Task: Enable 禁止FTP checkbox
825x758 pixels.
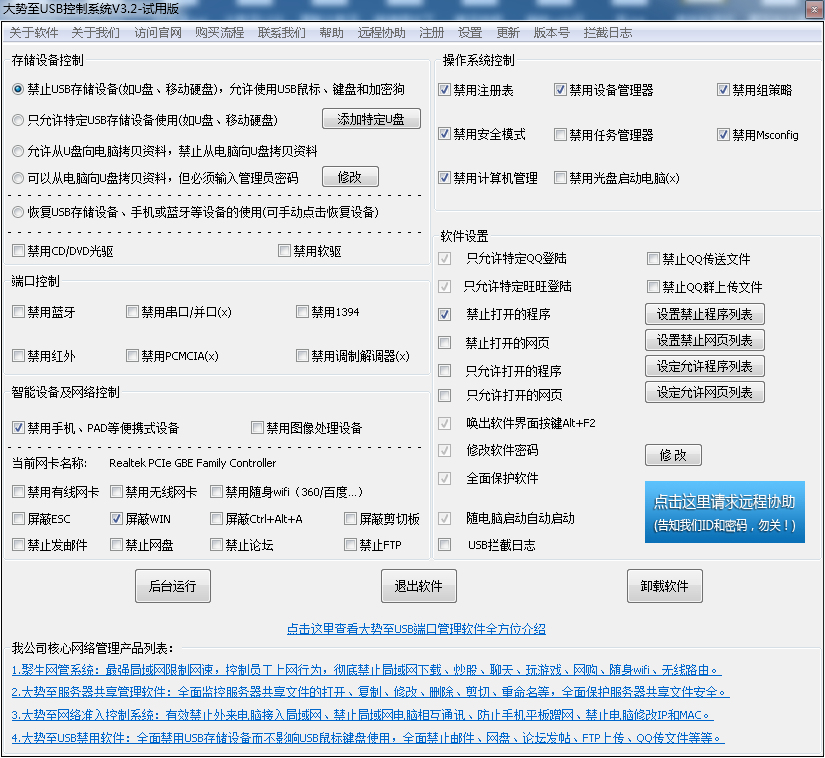Action: tap(350, 544)
